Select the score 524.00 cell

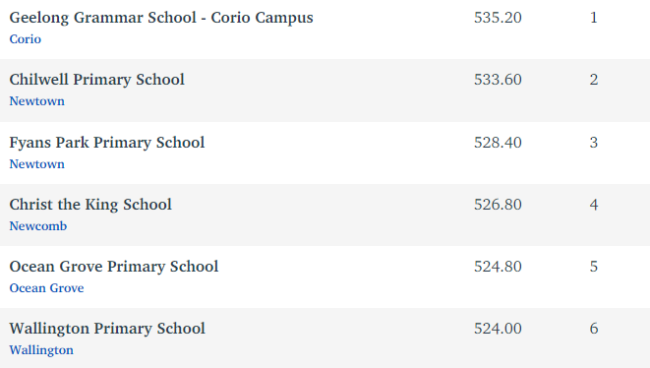coord(498,329)
